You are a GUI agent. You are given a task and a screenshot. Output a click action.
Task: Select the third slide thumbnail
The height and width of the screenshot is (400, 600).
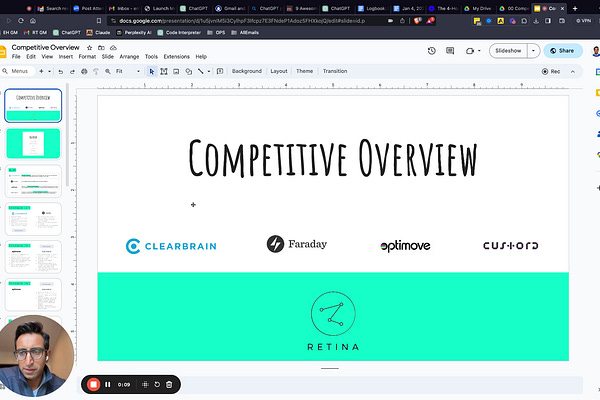click(33, 181)
